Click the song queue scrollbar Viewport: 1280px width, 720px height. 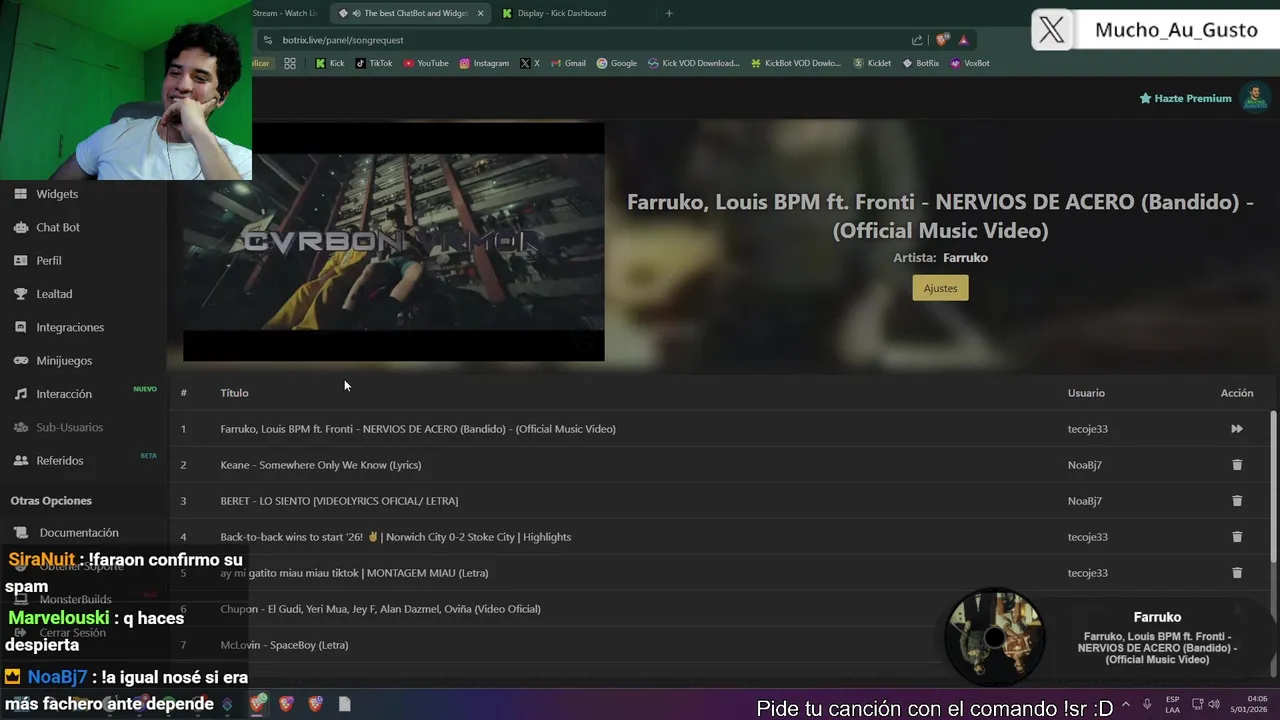coord(1273,485)
